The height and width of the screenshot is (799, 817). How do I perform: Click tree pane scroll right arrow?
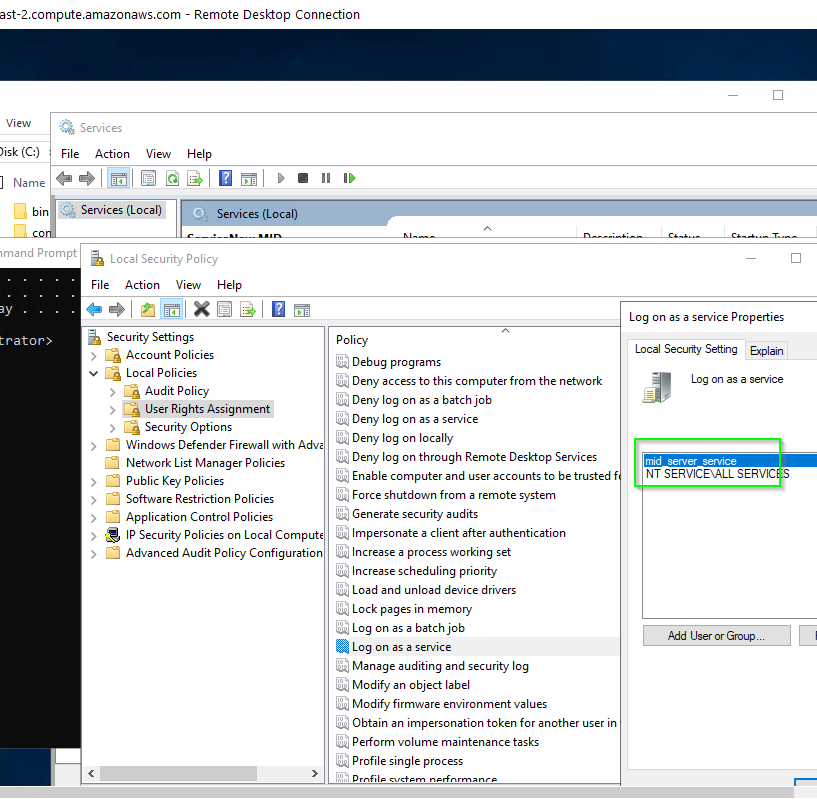coord(314,773)
